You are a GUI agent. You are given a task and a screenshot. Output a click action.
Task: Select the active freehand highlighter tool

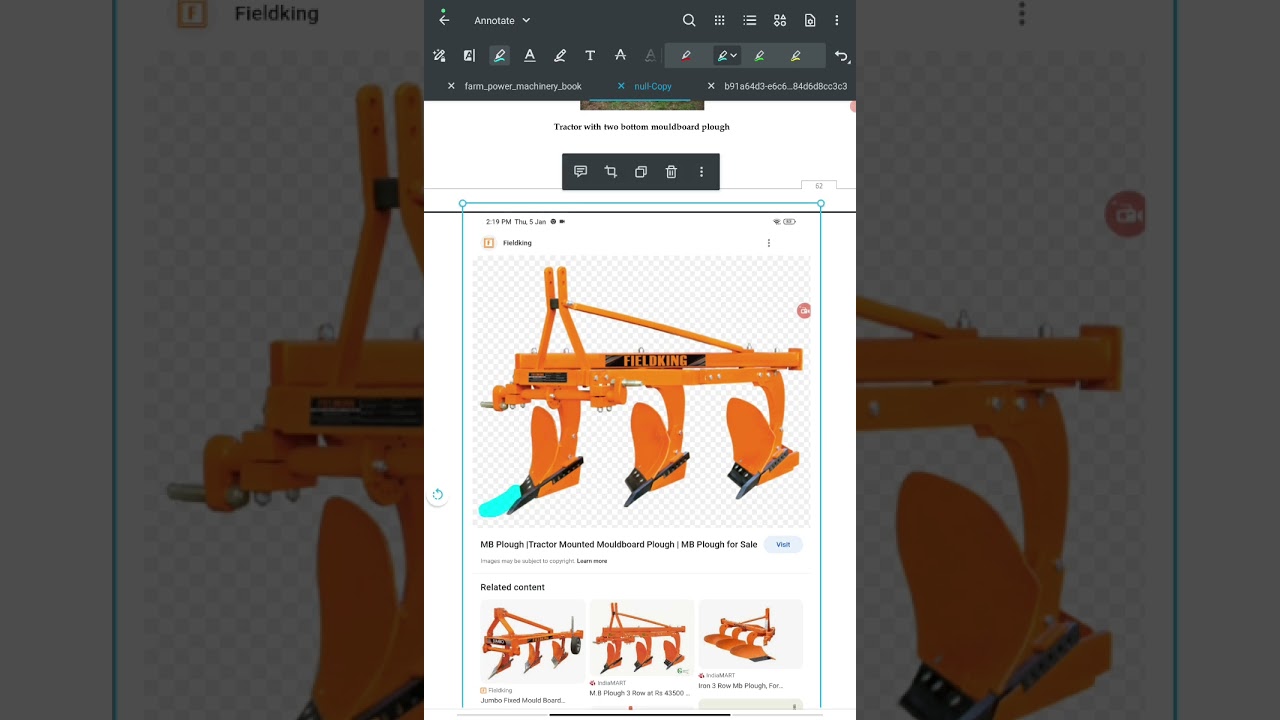[499, 56]
